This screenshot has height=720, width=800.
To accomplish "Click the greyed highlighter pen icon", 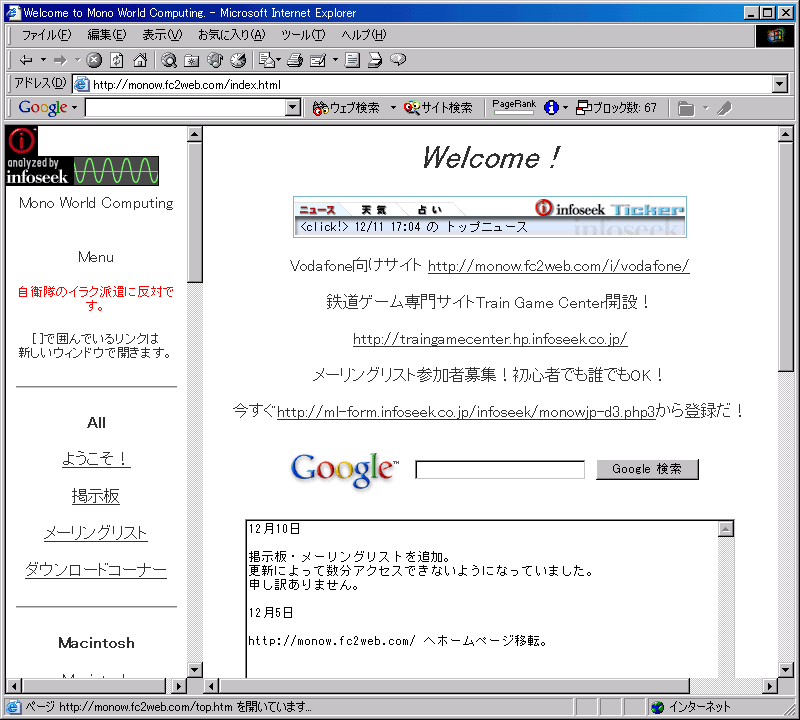I will pos(724,108).
